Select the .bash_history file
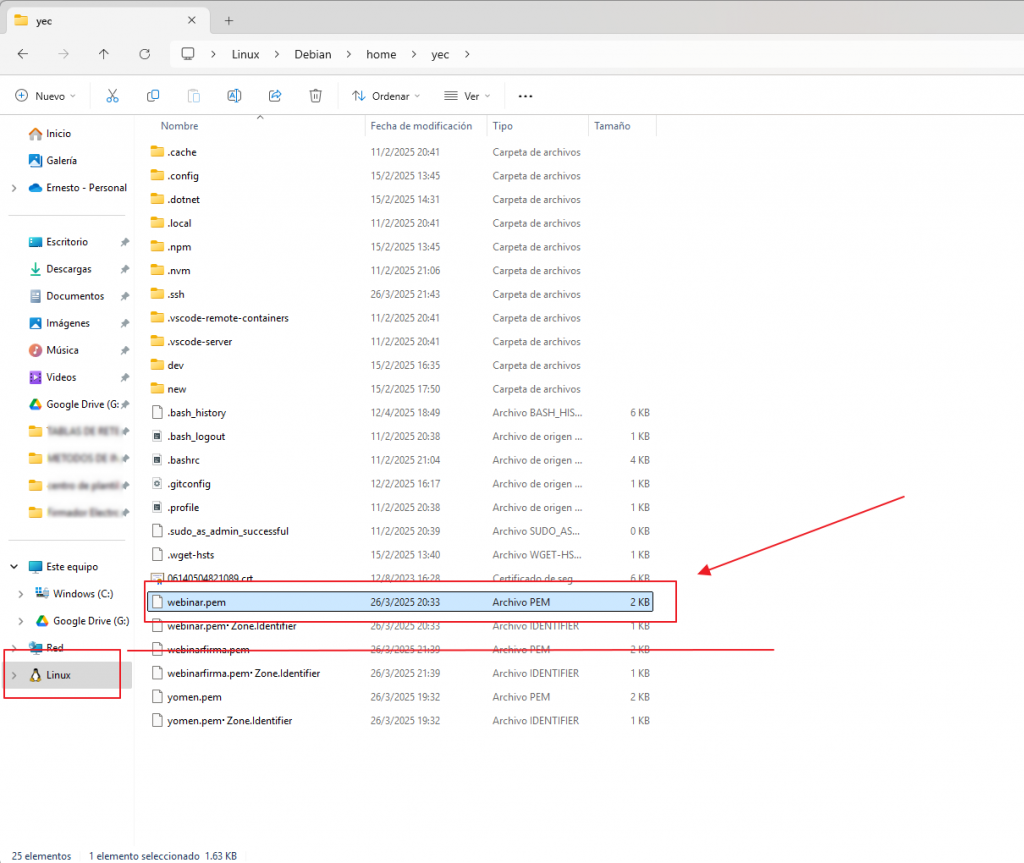Viewport: 1024px width, 863px height. tap(400, 413)
